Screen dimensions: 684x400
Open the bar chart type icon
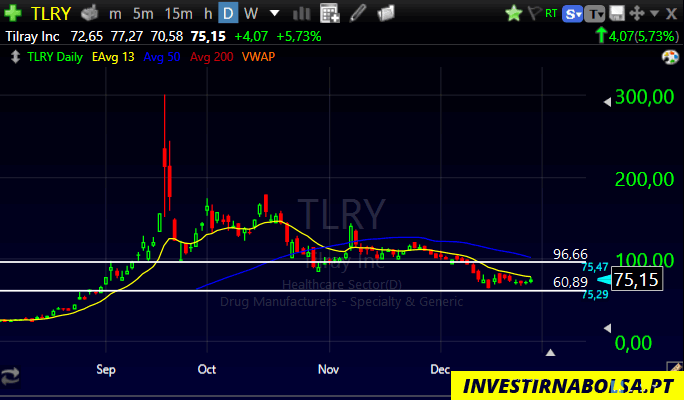click(x=301, y=14)
